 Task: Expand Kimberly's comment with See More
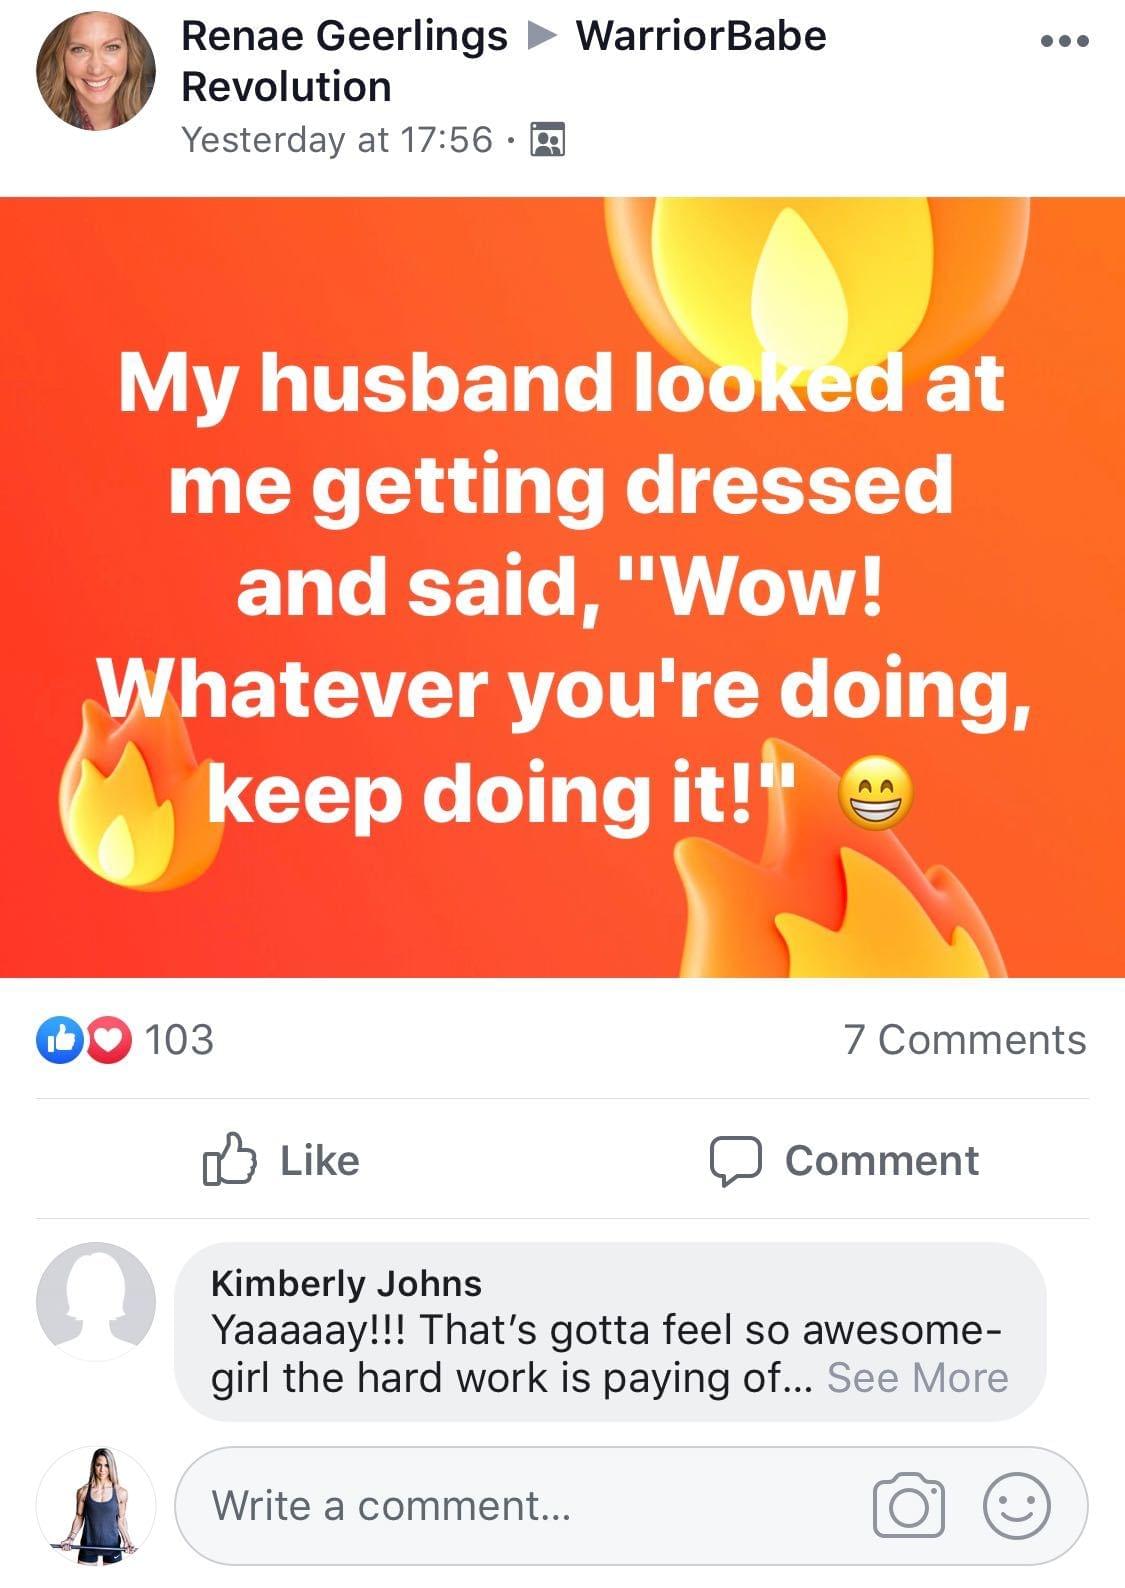pos(917,1378)
